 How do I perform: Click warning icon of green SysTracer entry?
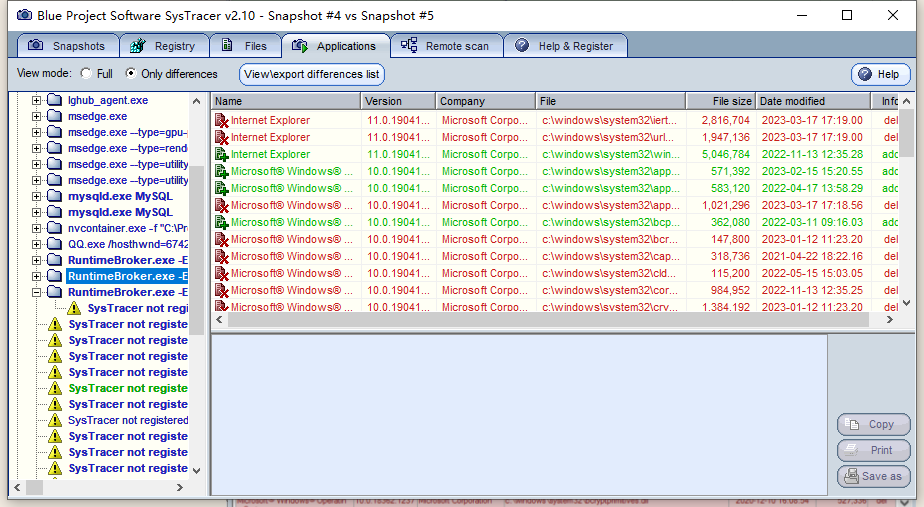55,388
